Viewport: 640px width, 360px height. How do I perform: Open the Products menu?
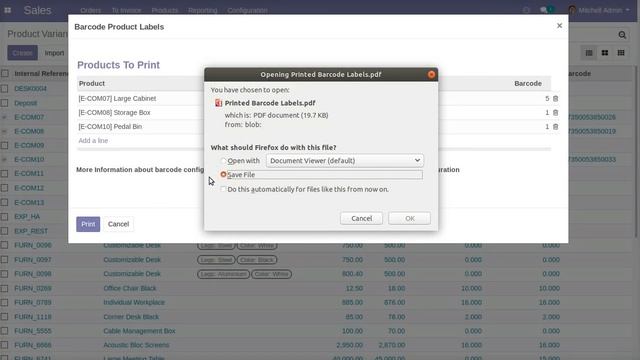(x=164, y=10)
